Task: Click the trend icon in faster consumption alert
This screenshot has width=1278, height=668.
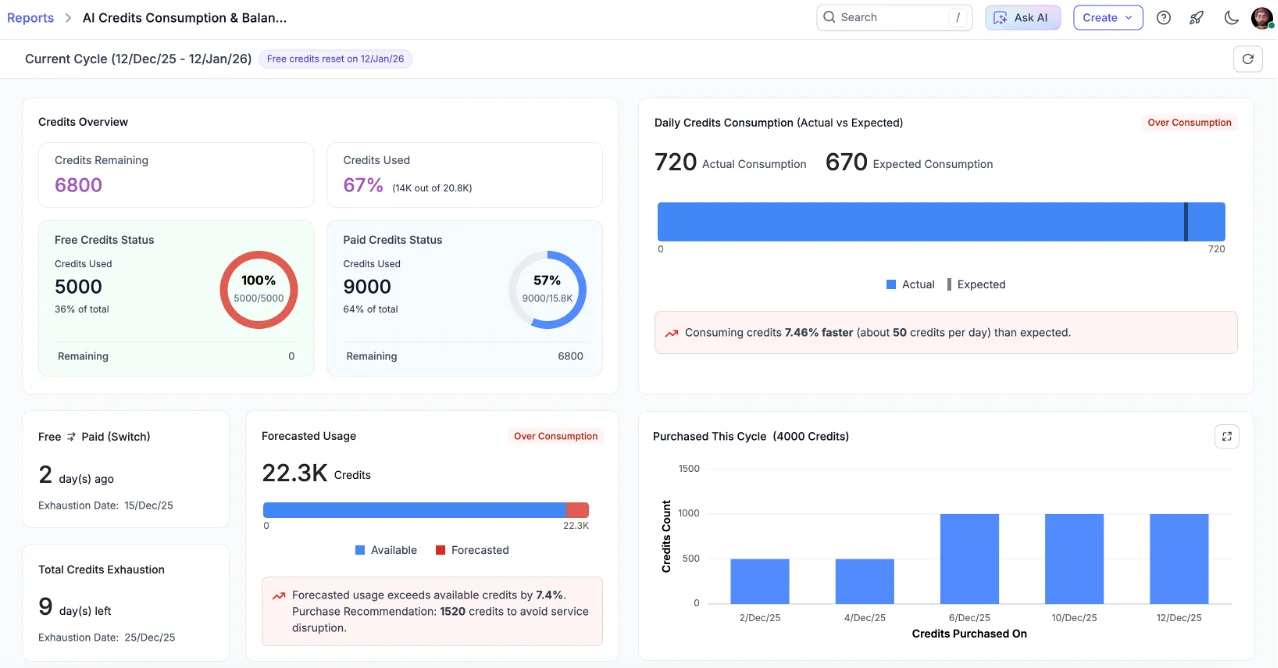Action: (x=672, y=333)
